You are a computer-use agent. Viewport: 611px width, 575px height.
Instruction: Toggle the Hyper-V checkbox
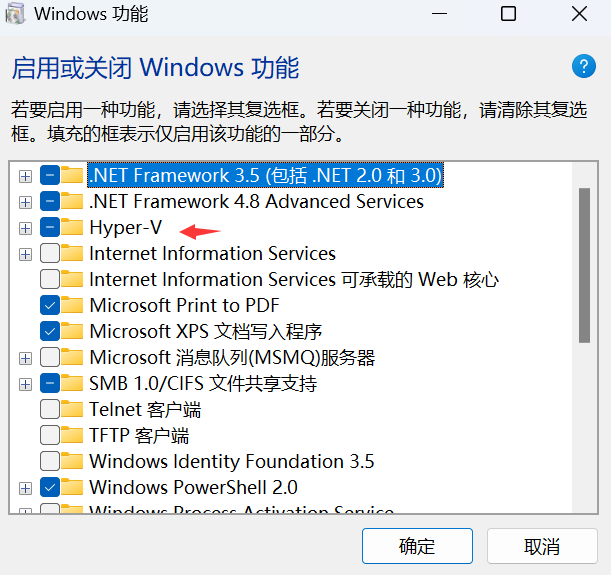click(x=50, y=228)
